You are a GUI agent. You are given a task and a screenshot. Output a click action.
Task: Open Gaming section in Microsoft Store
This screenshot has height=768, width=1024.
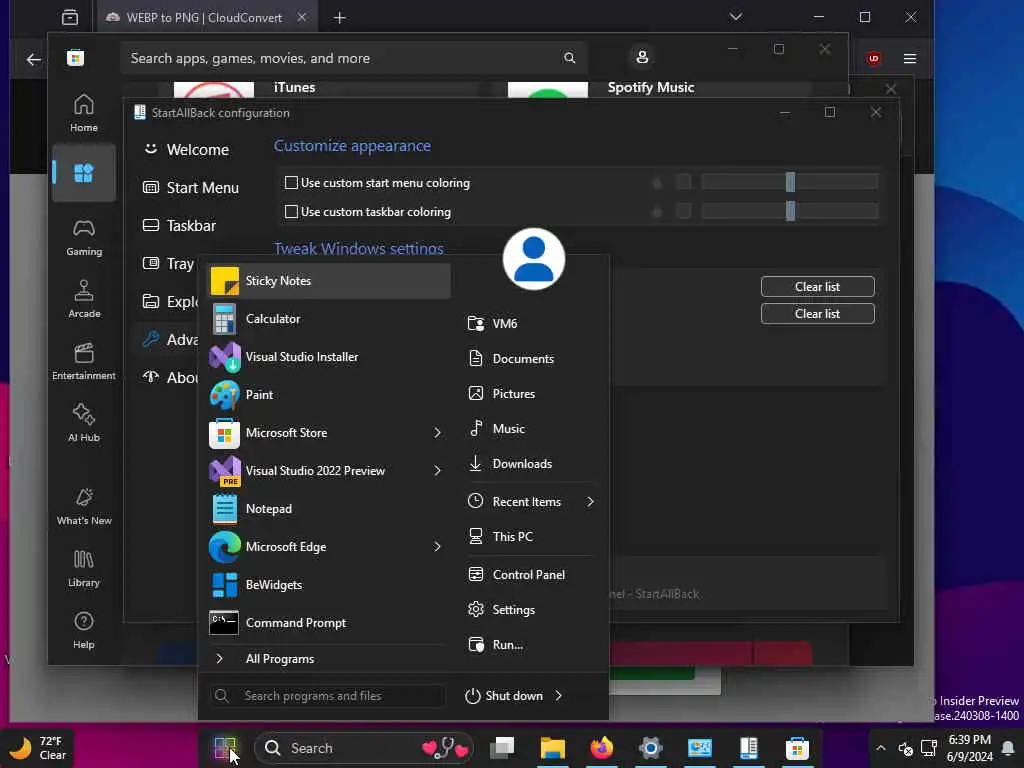click(x=84, y=238)
